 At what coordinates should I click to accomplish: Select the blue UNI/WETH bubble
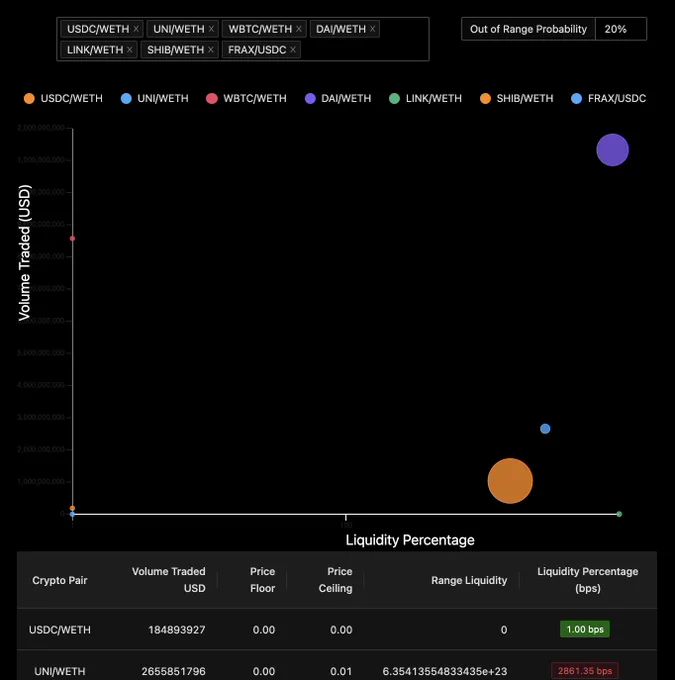pyautogui.click(x=545, y=429)
